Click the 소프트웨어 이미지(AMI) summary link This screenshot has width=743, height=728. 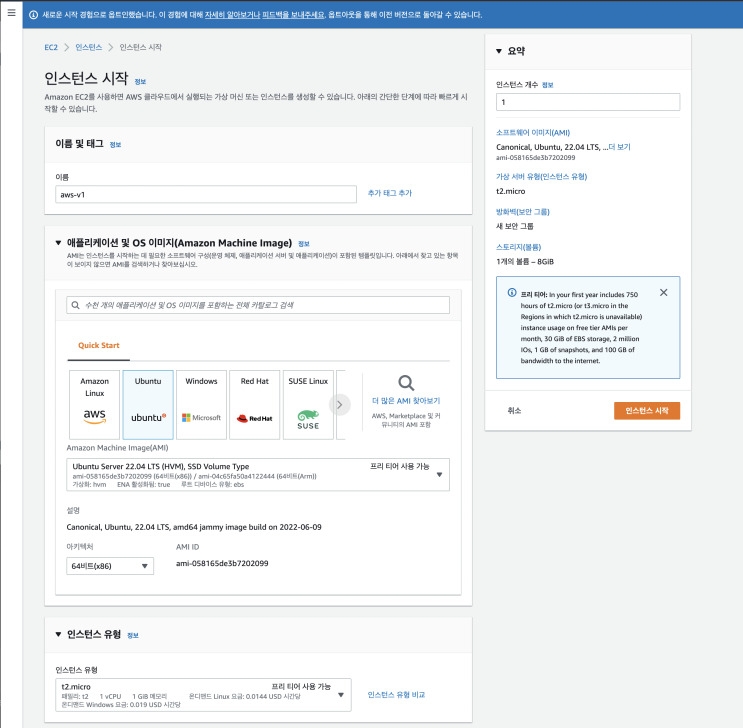pos(533,133)
